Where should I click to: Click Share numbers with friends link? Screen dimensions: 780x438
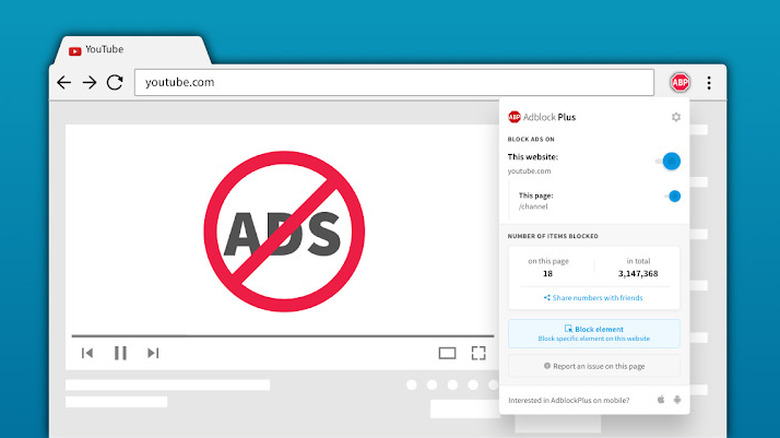click(593, 298)
